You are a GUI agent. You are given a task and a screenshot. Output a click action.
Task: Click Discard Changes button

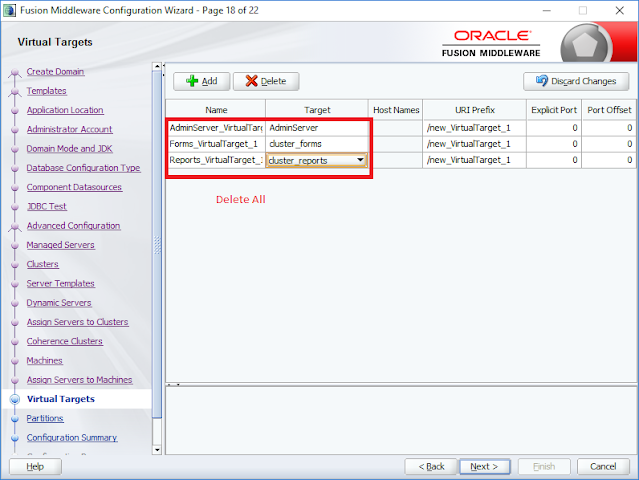pyautogui.click(x=576, y=81)
